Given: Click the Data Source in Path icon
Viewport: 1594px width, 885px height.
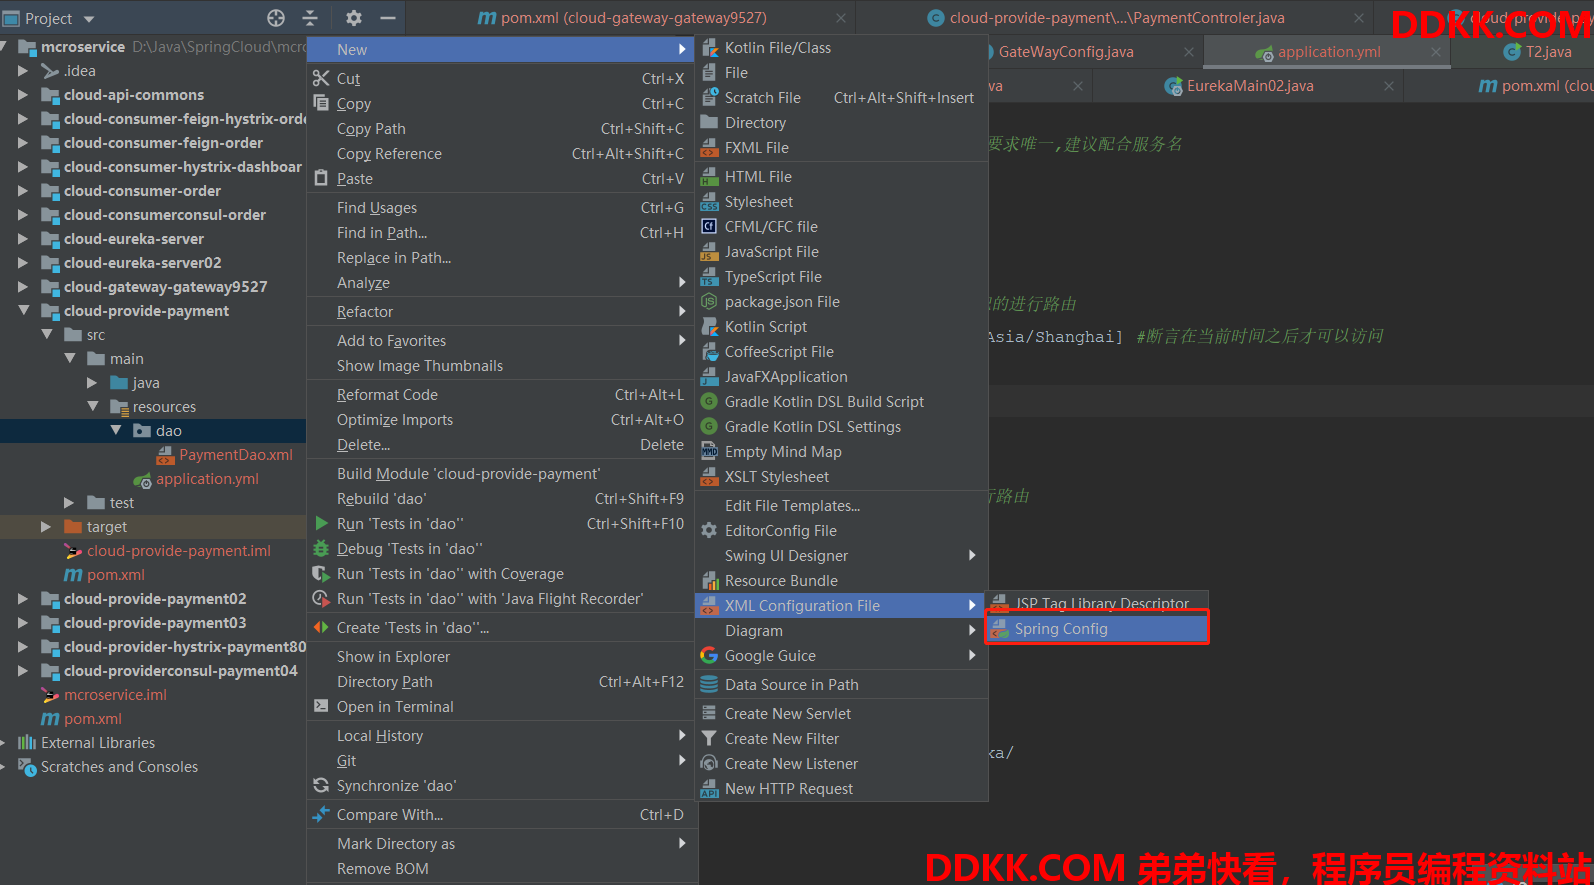Looking at the screenshot, I should 709,684.
